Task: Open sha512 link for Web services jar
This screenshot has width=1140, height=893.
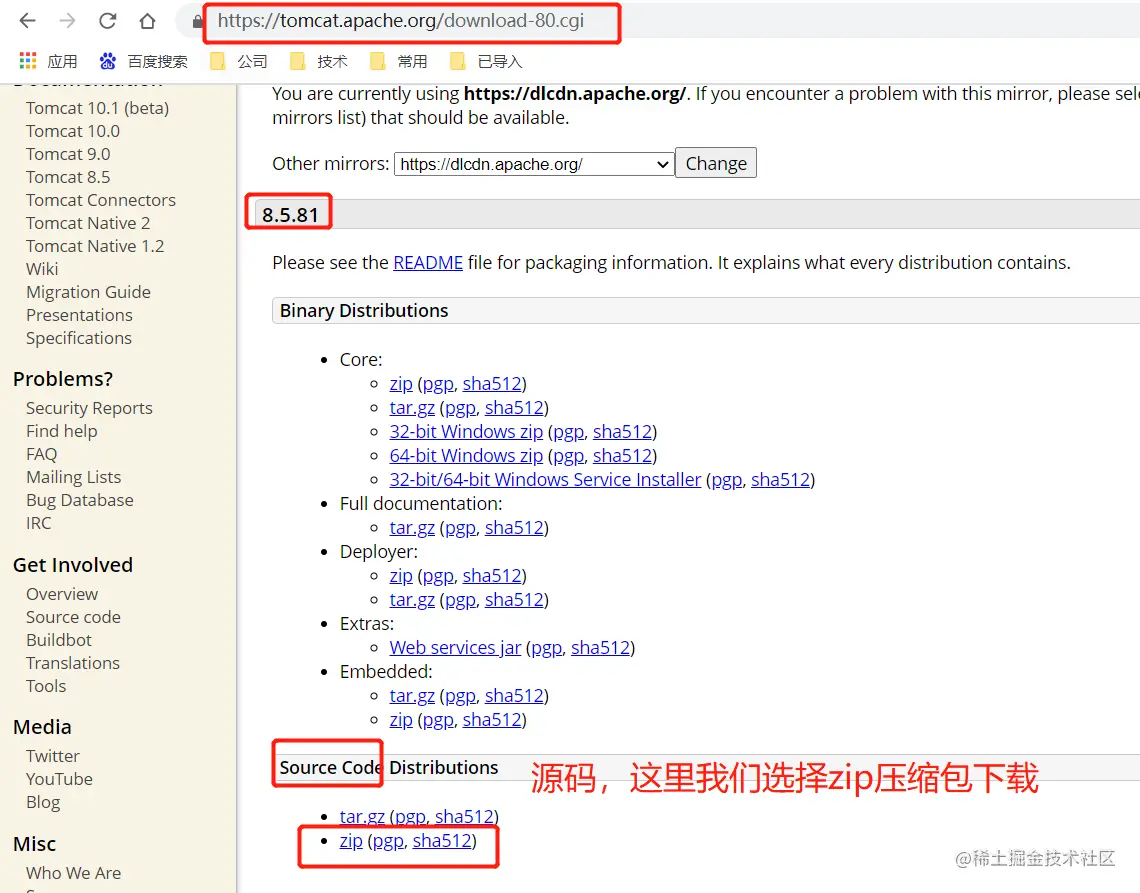Action: point(600,648)
